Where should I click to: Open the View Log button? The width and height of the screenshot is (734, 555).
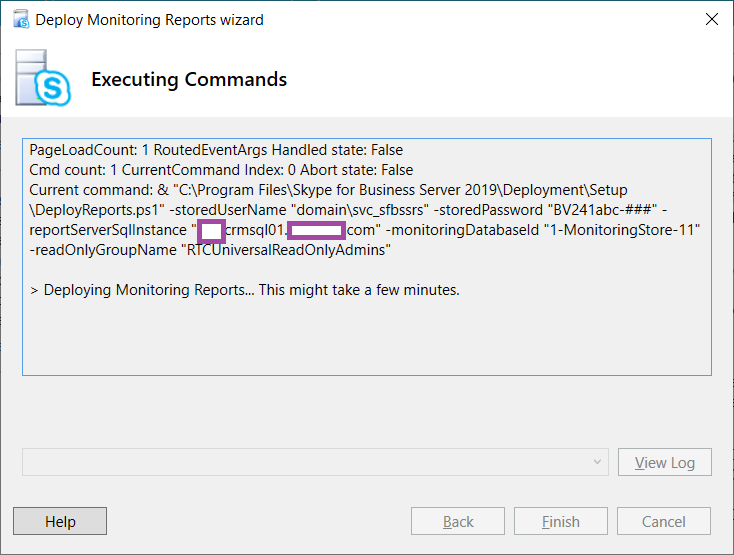(x=665, y=462)
